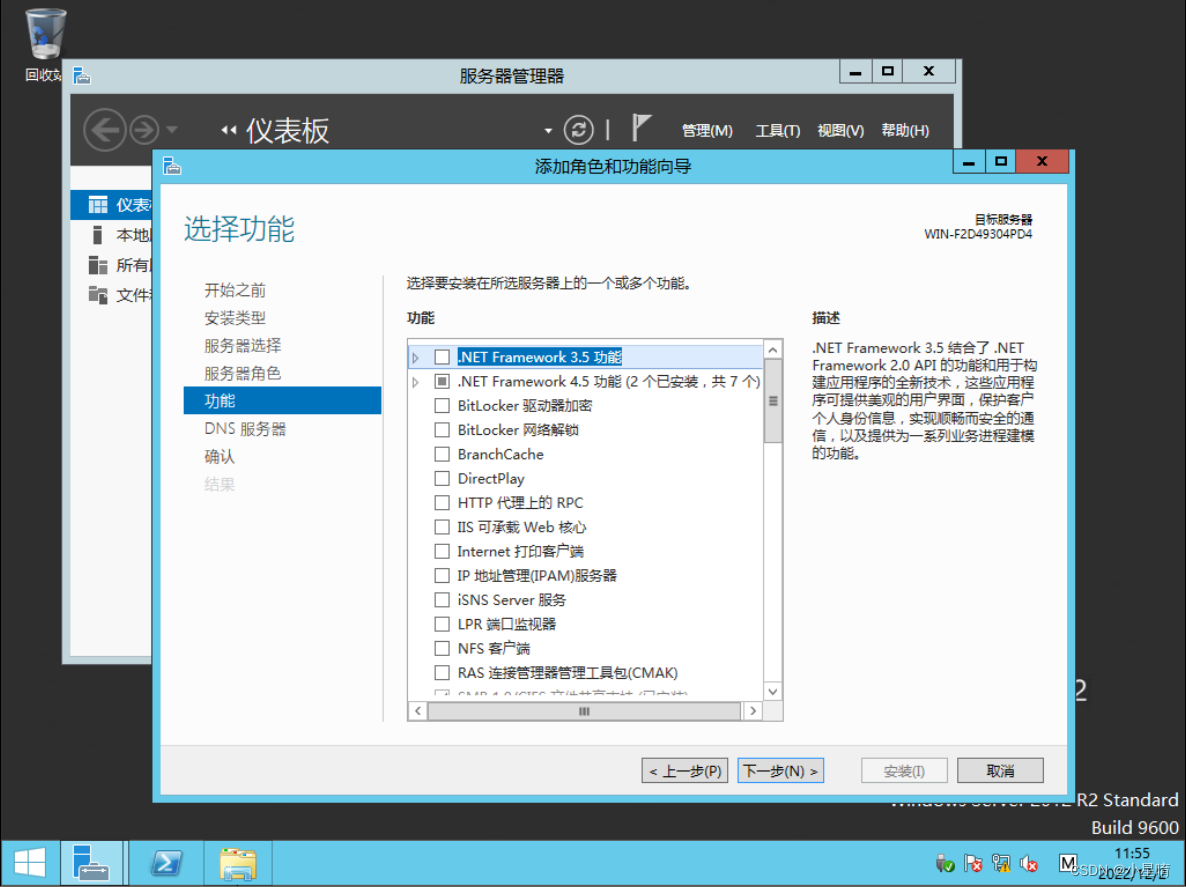Check the .NET Framework 3.5 feature box
Viewport: 1186px width, 887px height.
(442, 357)
